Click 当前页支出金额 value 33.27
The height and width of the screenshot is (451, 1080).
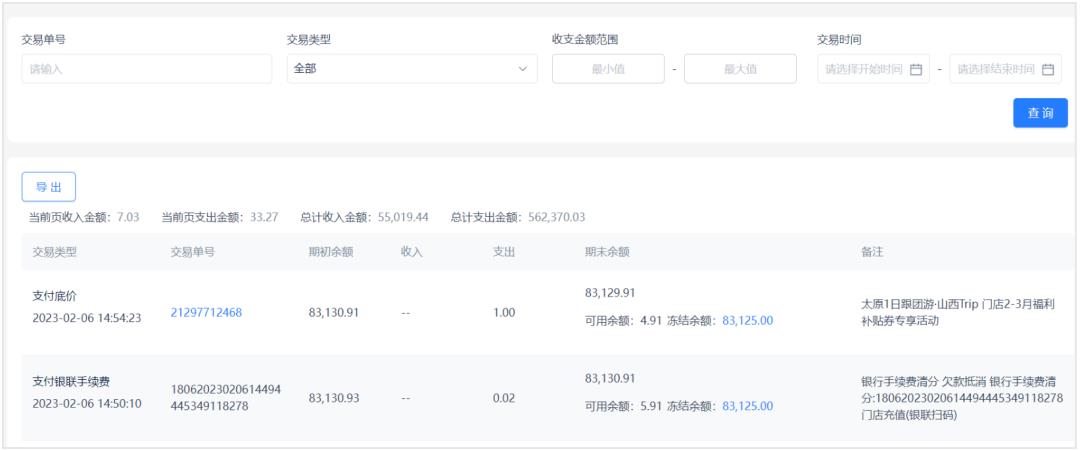point(264,218)
